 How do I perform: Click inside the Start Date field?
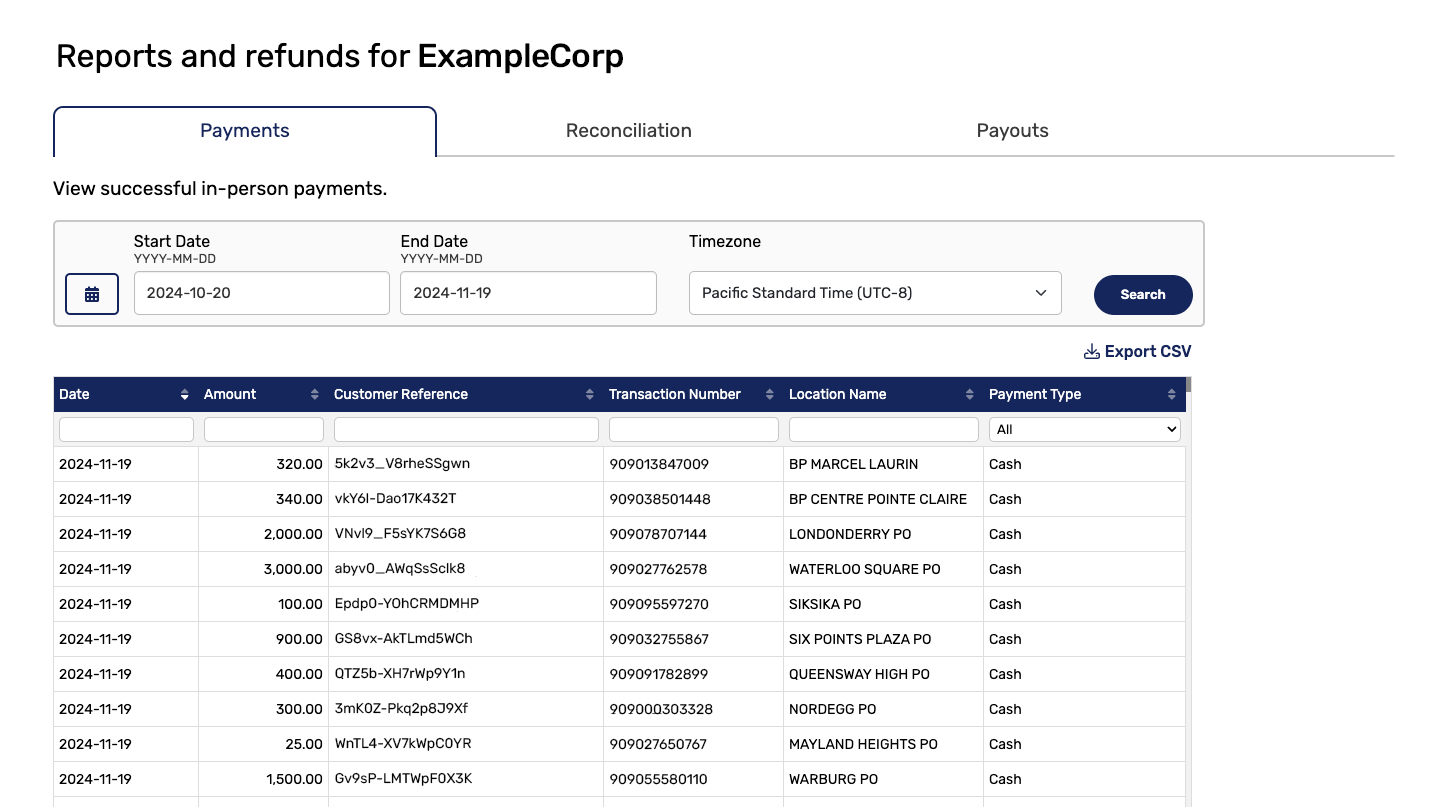[261, 293]
